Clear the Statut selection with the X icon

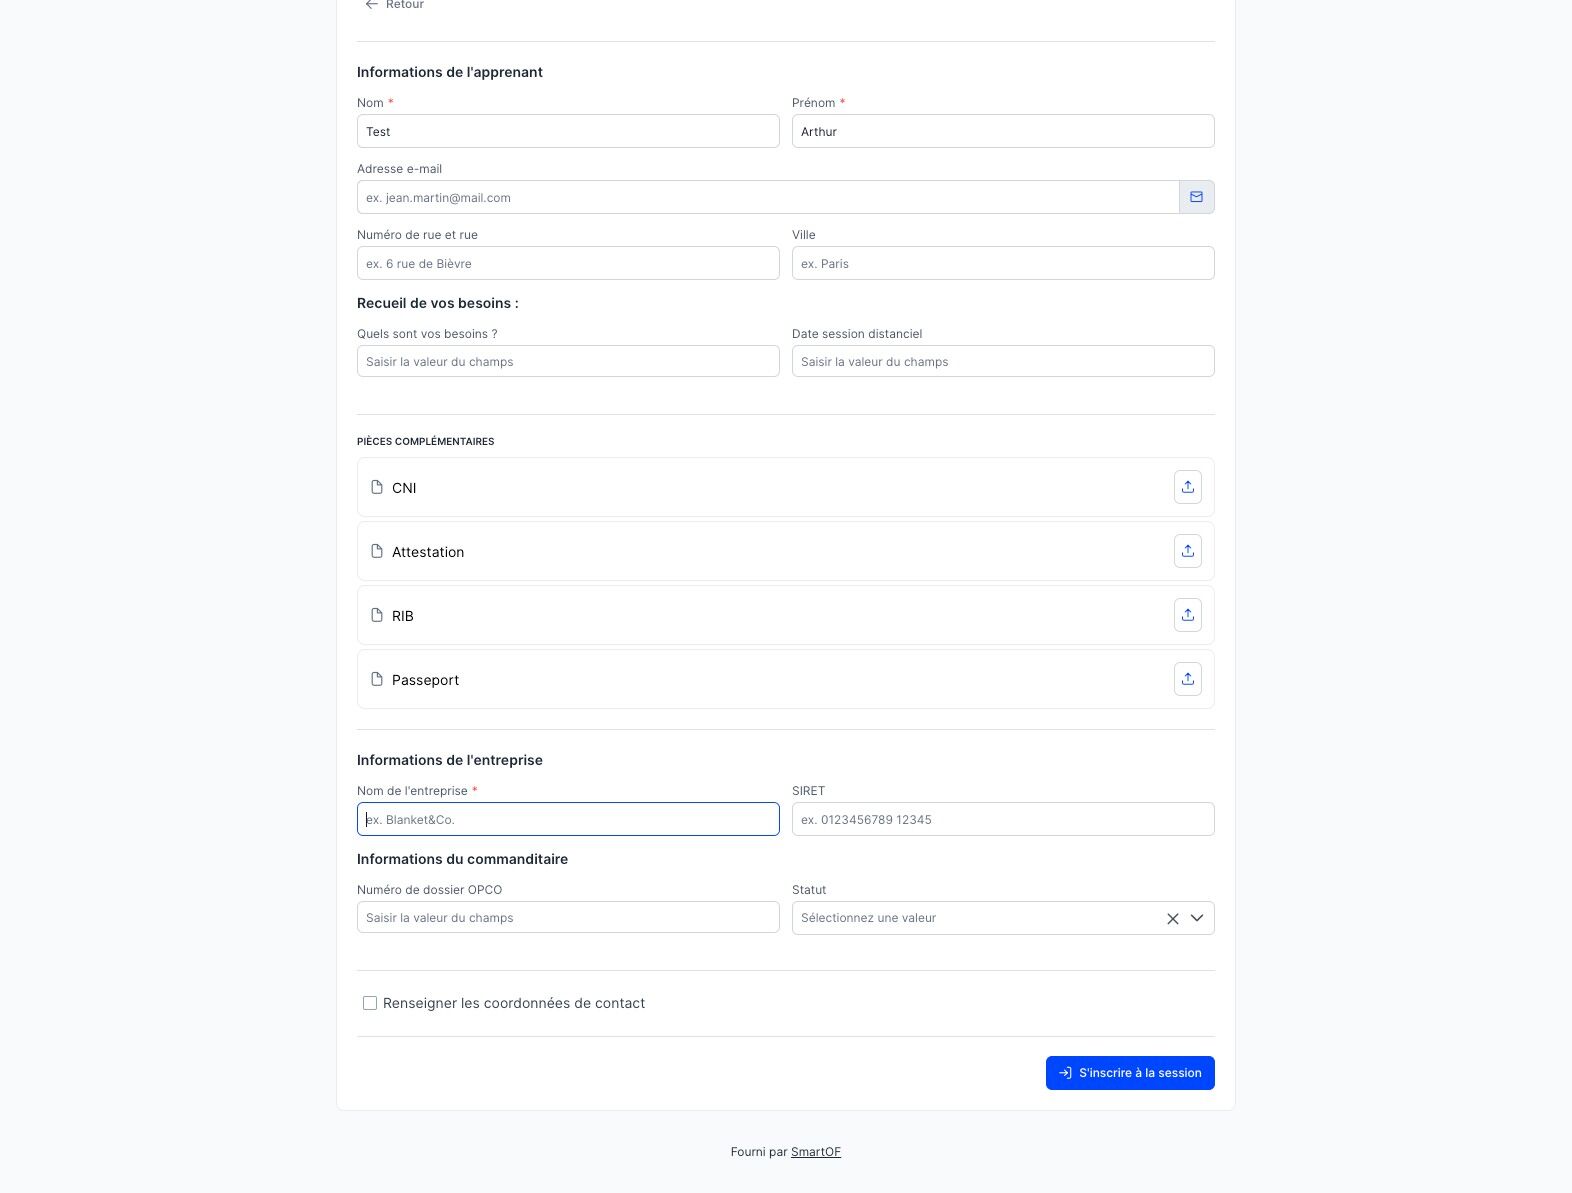(1172, 918)
